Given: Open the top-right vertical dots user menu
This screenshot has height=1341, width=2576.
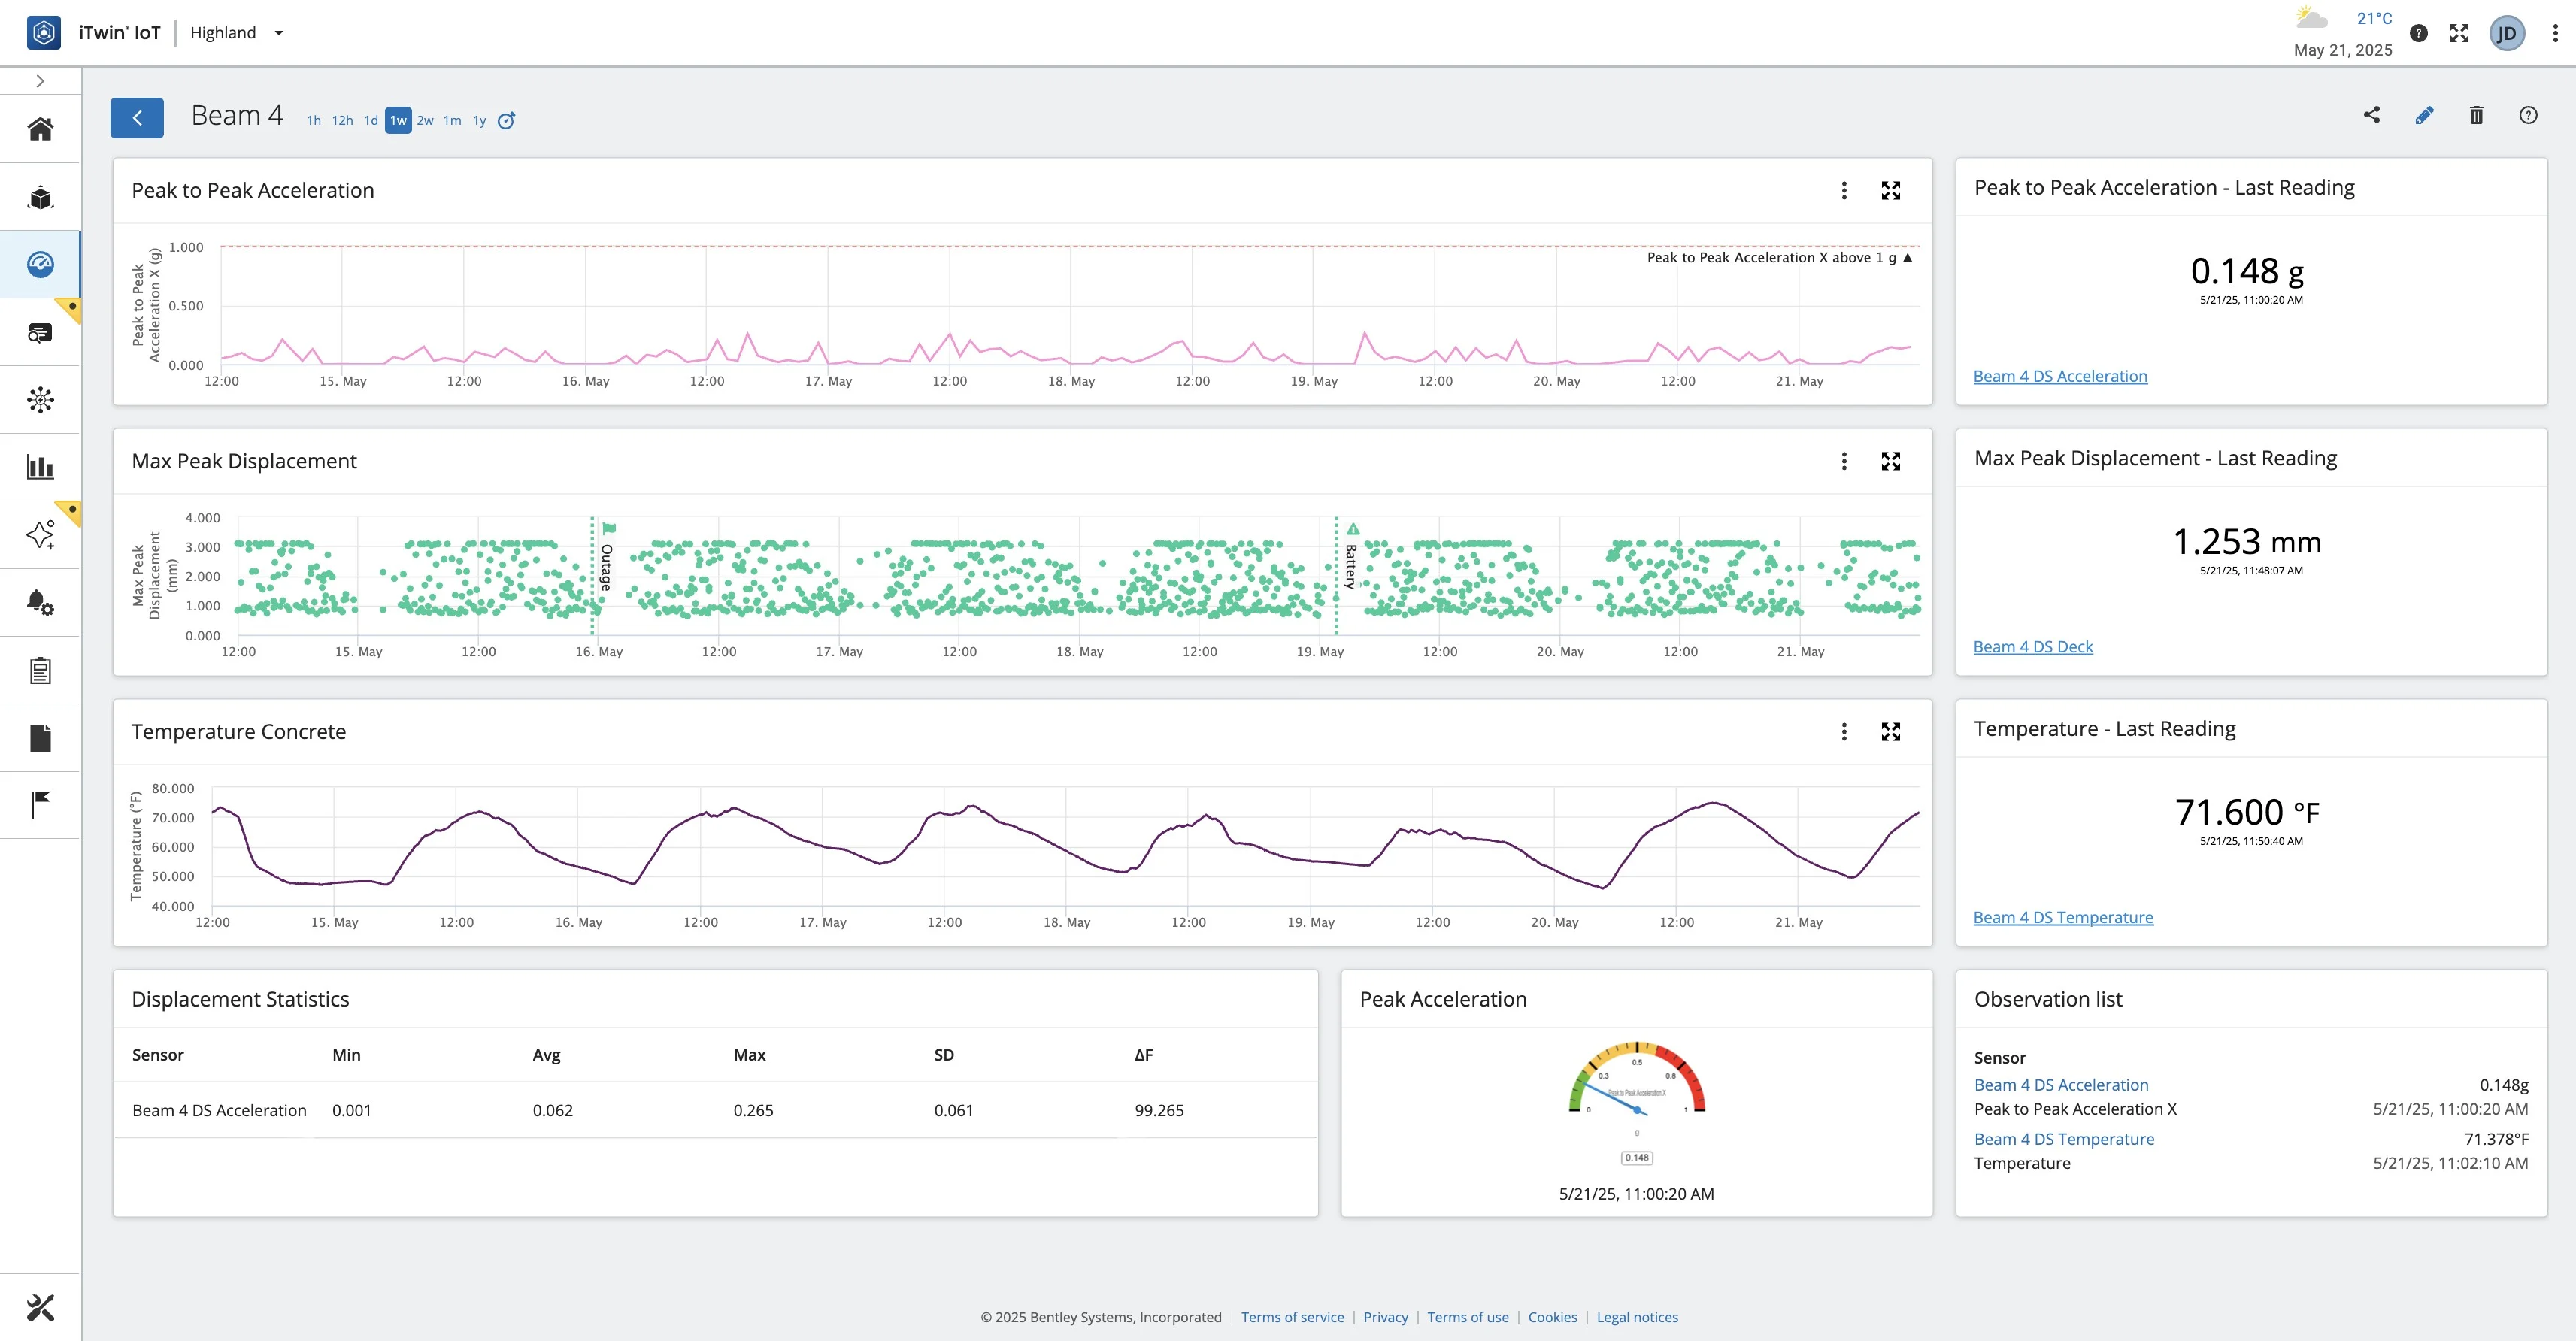Looking at the screenshot, I should point(2555,33).
